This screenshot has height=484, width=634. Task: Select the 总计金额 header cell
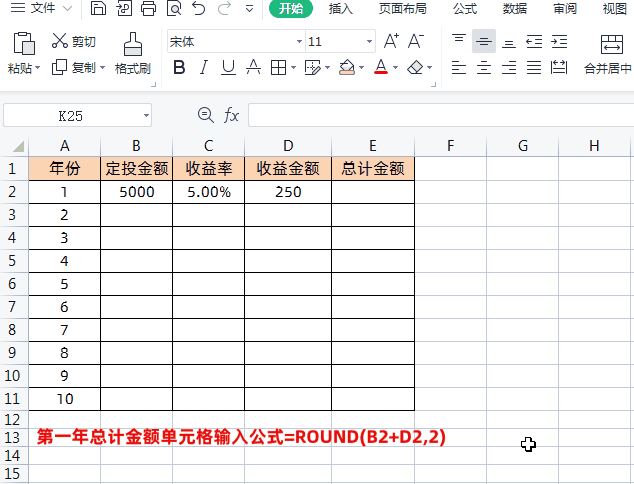point(373,168)
